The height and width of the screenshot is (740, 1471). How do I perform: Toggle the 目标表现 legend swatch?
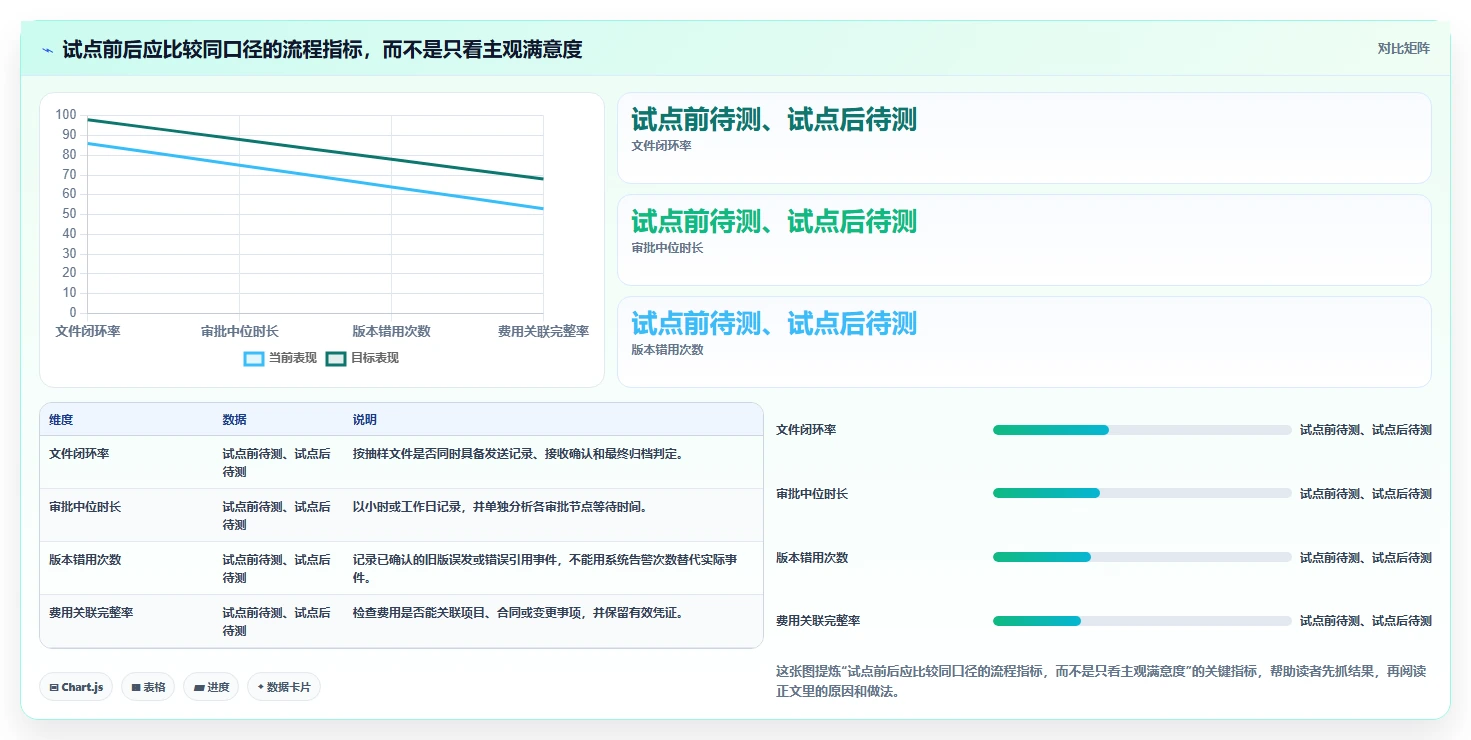[336, 358]
